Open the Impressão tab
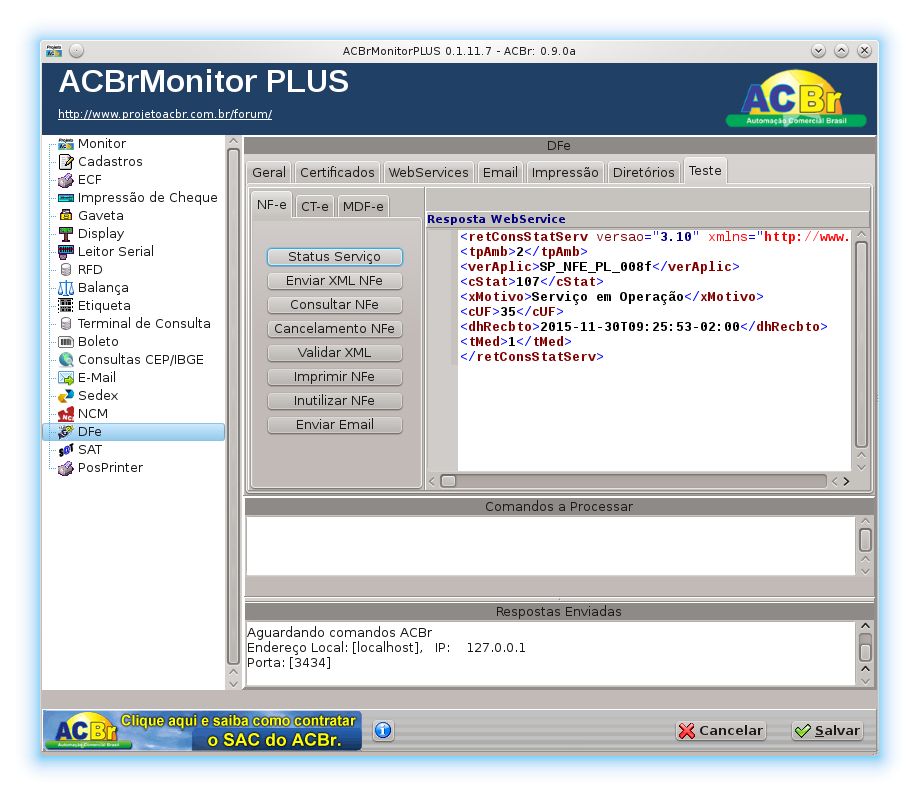Image resolution: width=919 pixels, height=796 pixels. tap(565, 172)
